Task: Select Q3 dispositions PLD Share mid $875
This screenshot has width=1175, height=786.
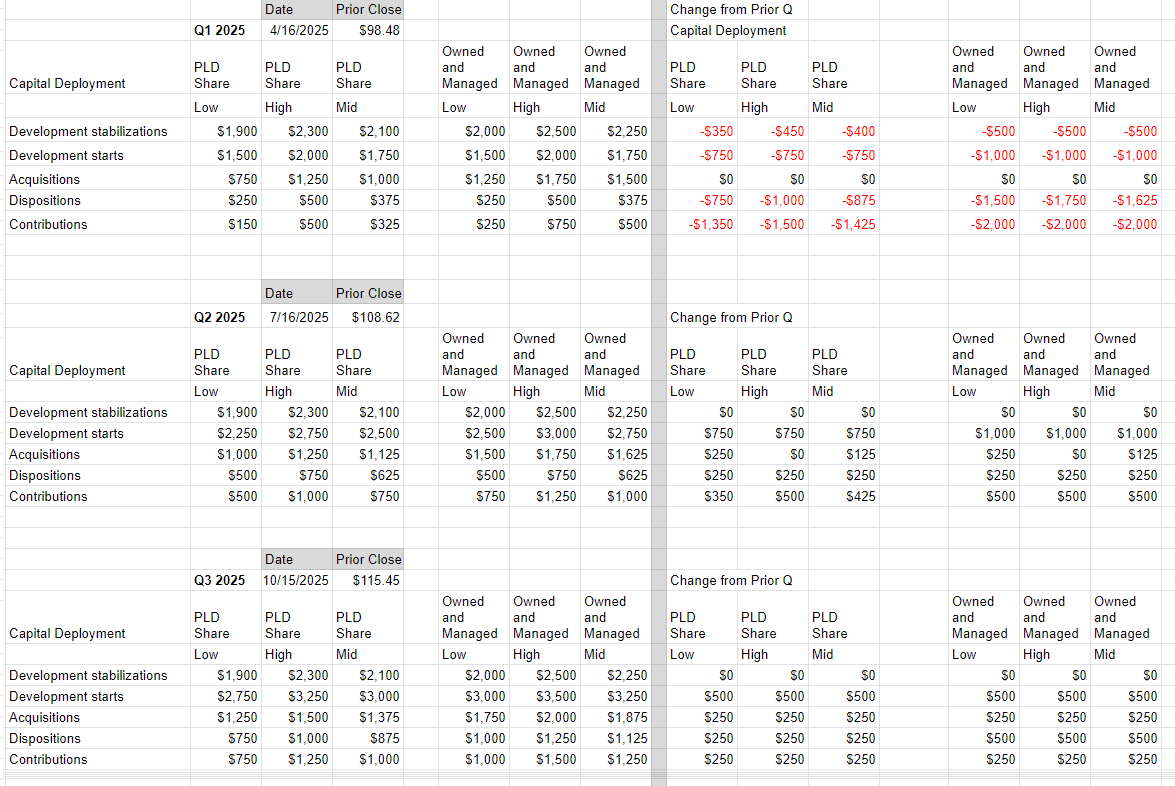Action: tap(368, 739)
